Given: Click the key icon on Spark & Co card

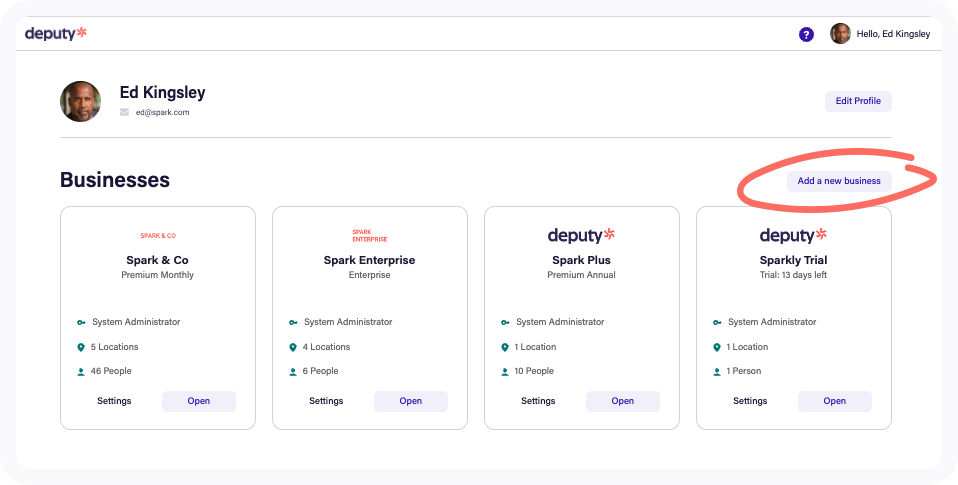Looking at the screenshot, I should tap(81, 323).
